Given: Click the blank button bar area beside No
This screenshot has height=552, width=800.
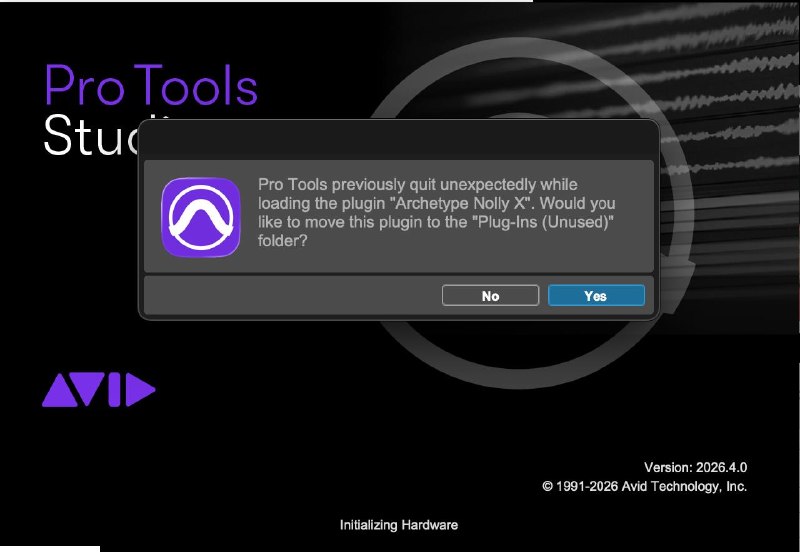Looking at the screenshot, I should [x=293, y=295].
